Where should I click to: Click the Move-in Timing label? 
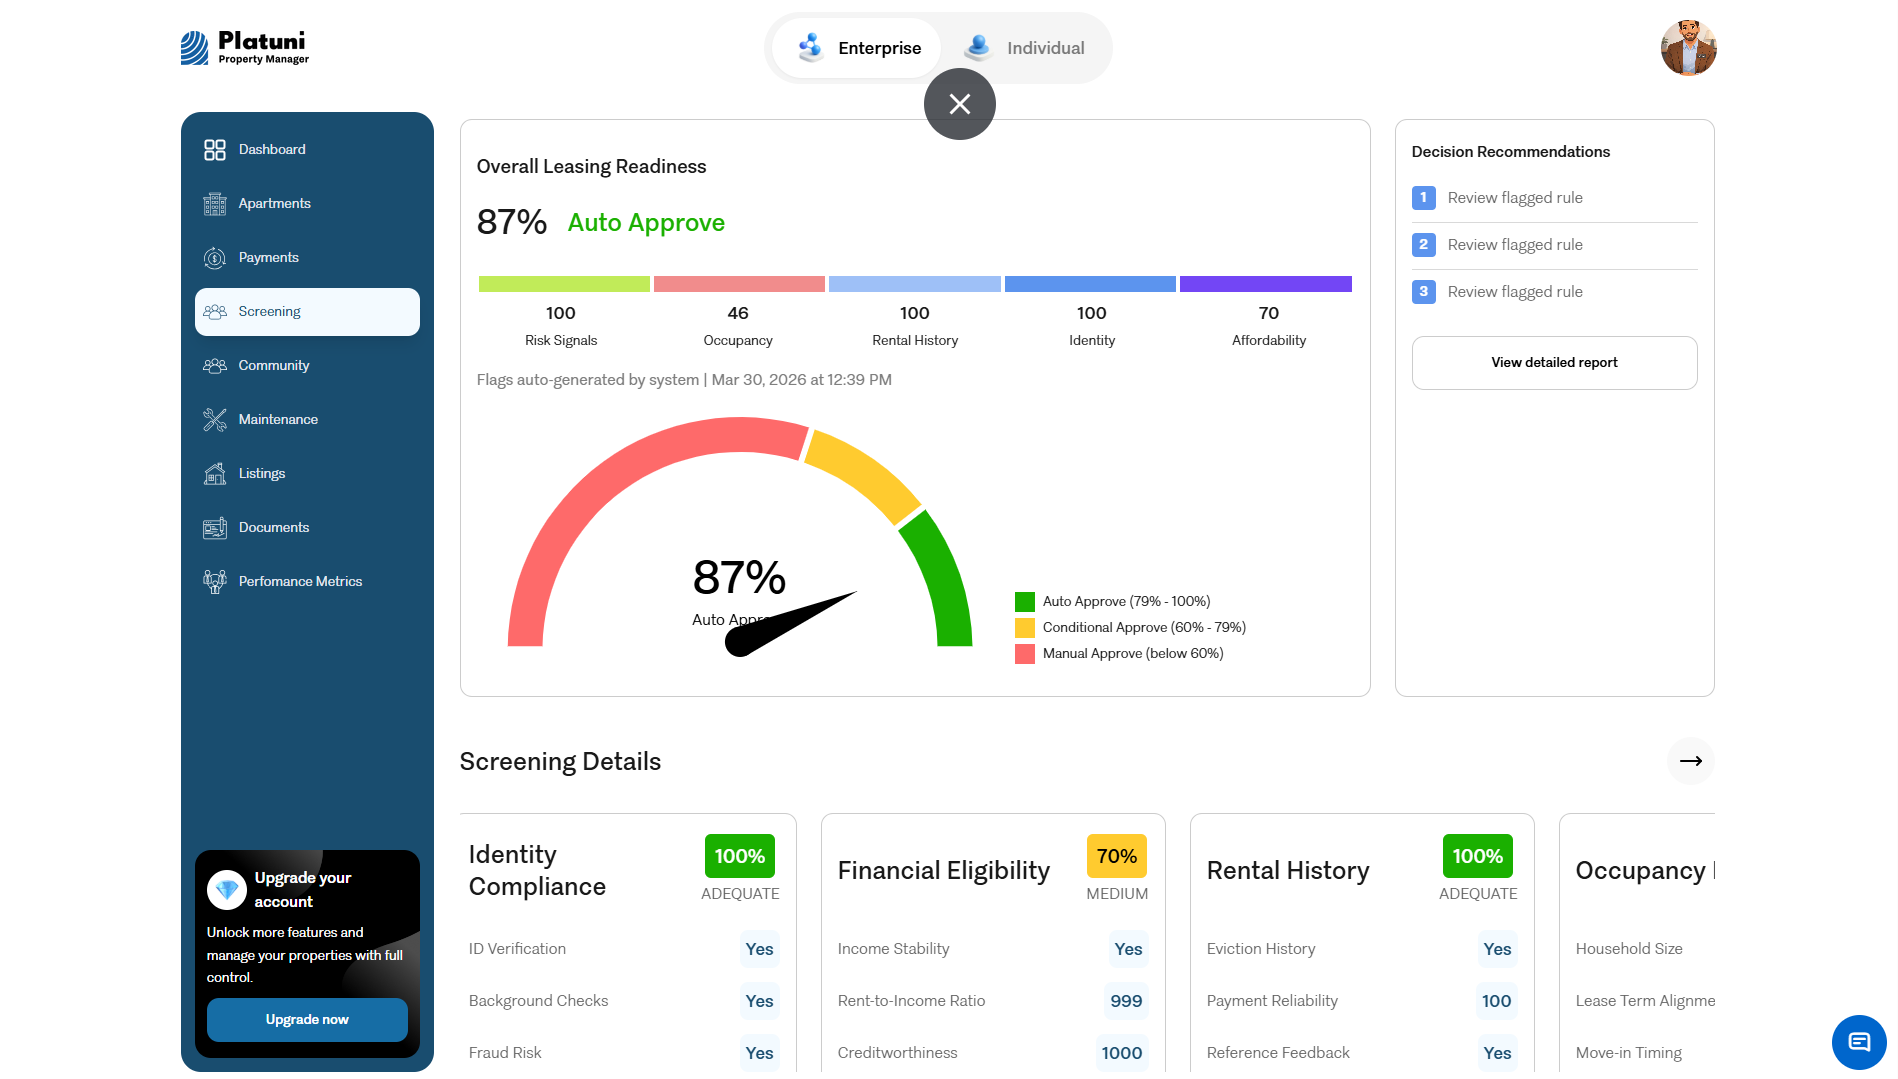[1629, 1053]
